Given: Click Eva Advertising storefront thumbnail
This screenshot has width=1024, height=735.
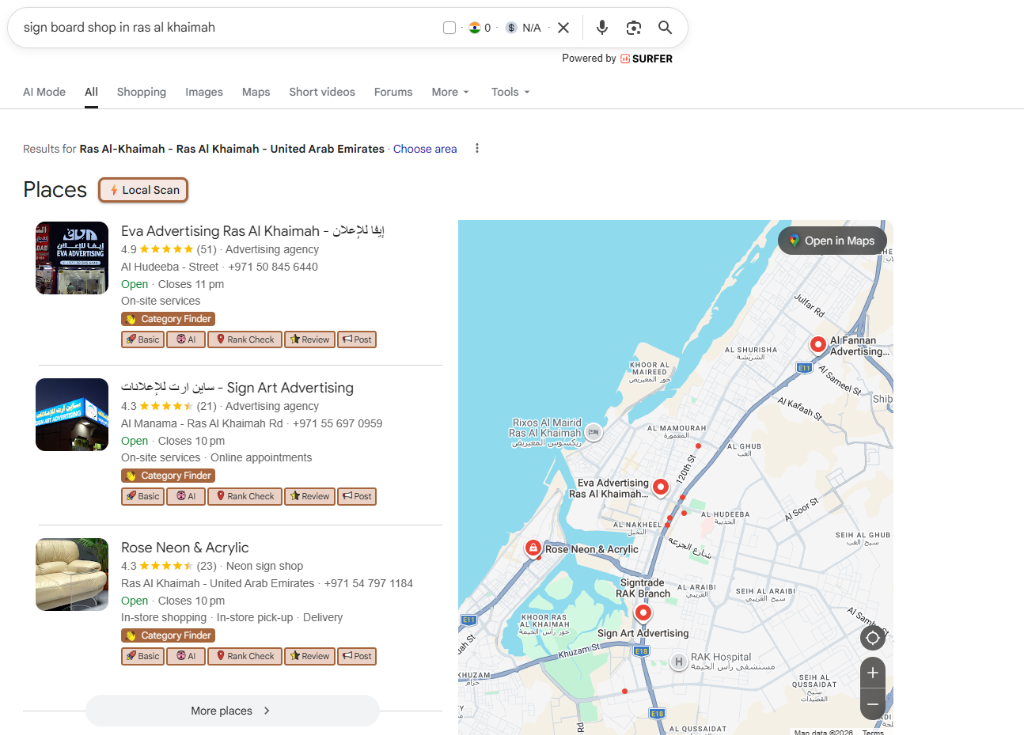Looking at the screenshot, I should (72, 258).
